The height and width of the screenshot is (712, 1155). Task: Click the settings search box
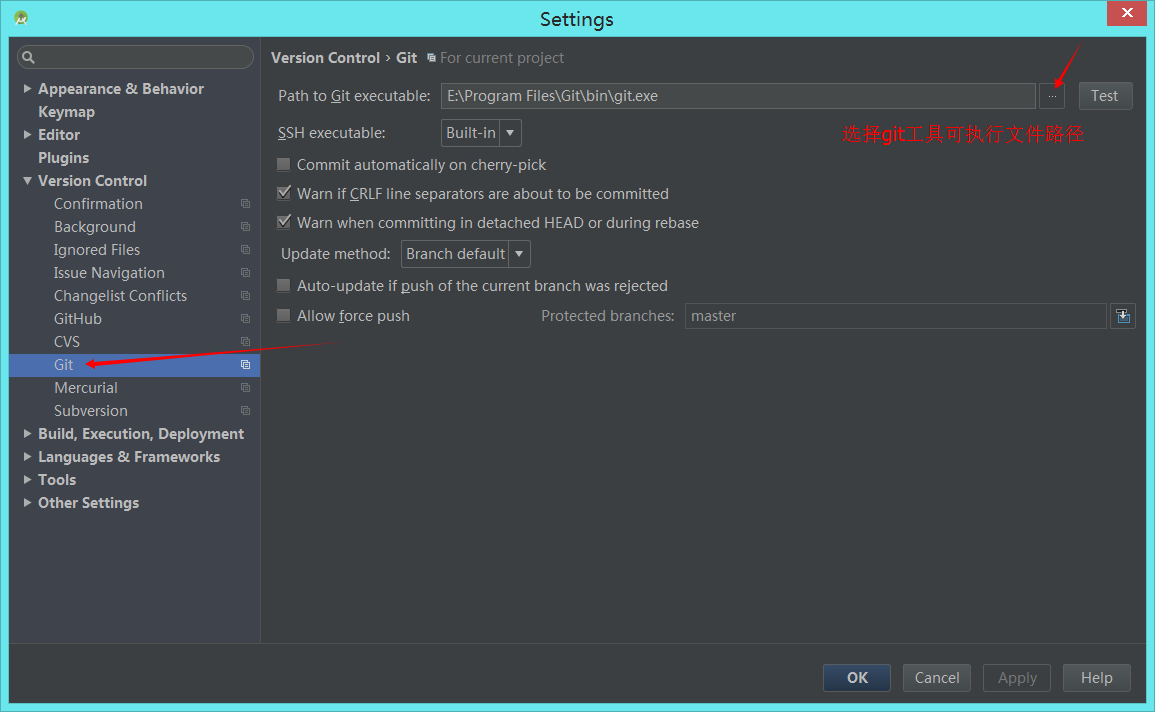coord(136,57)
